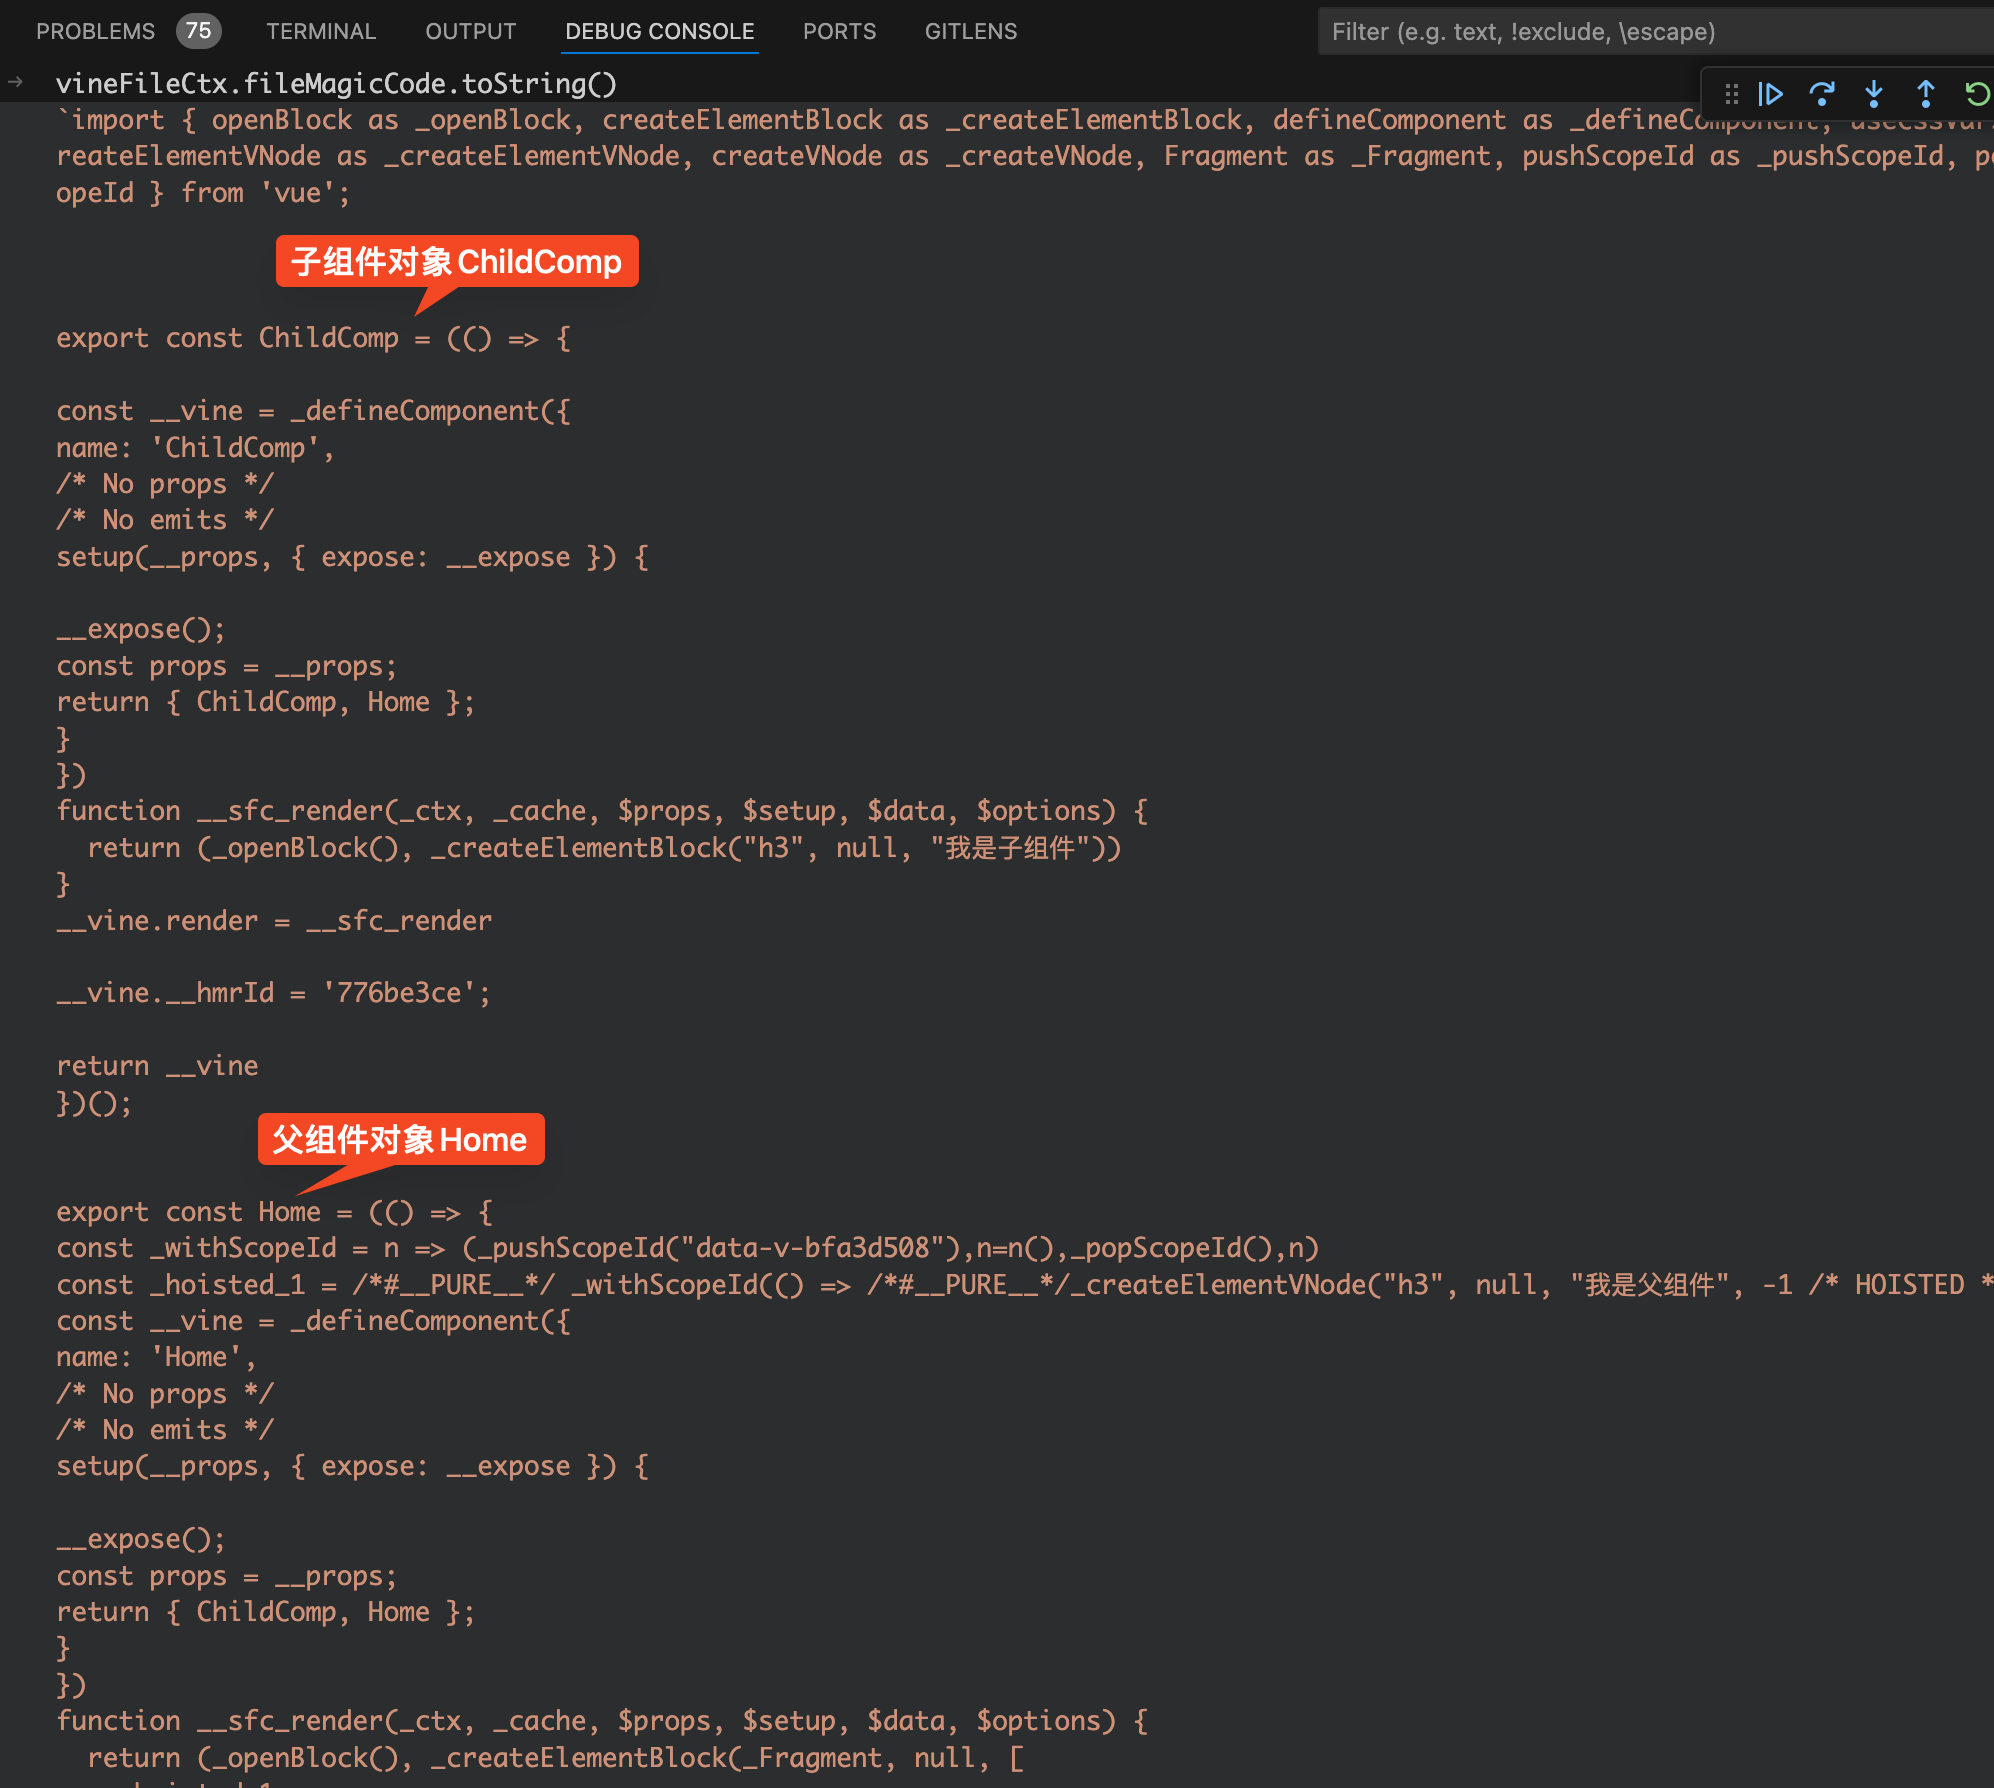
Task: Click the 子组件对象 ChildComp annotation label
Action: [x=457, y=262]
